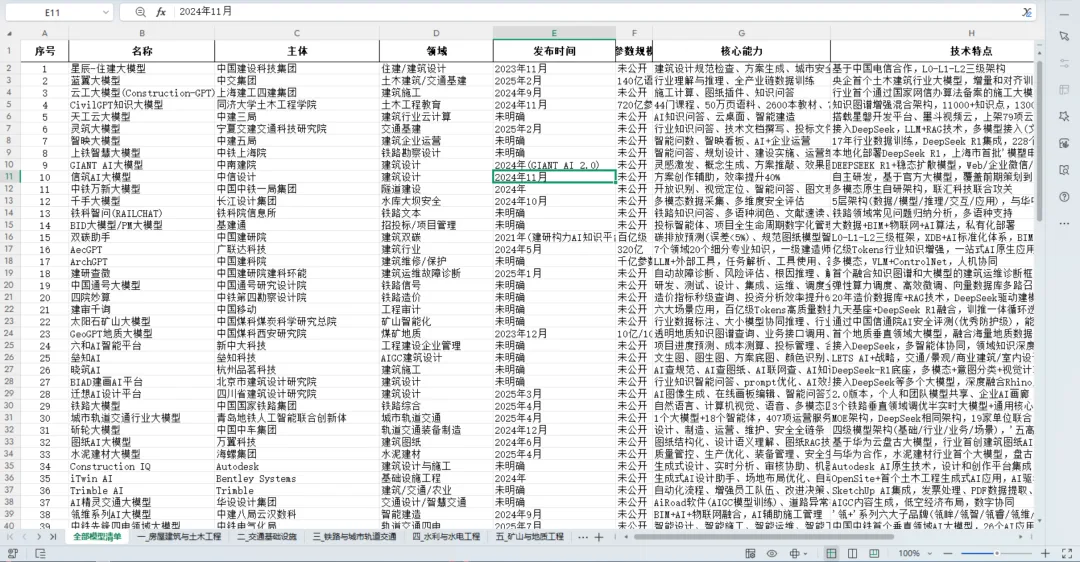The image size is (1080, 562).
Task: Show more sidebar tools via three dots
Action: pos(1064,223)
